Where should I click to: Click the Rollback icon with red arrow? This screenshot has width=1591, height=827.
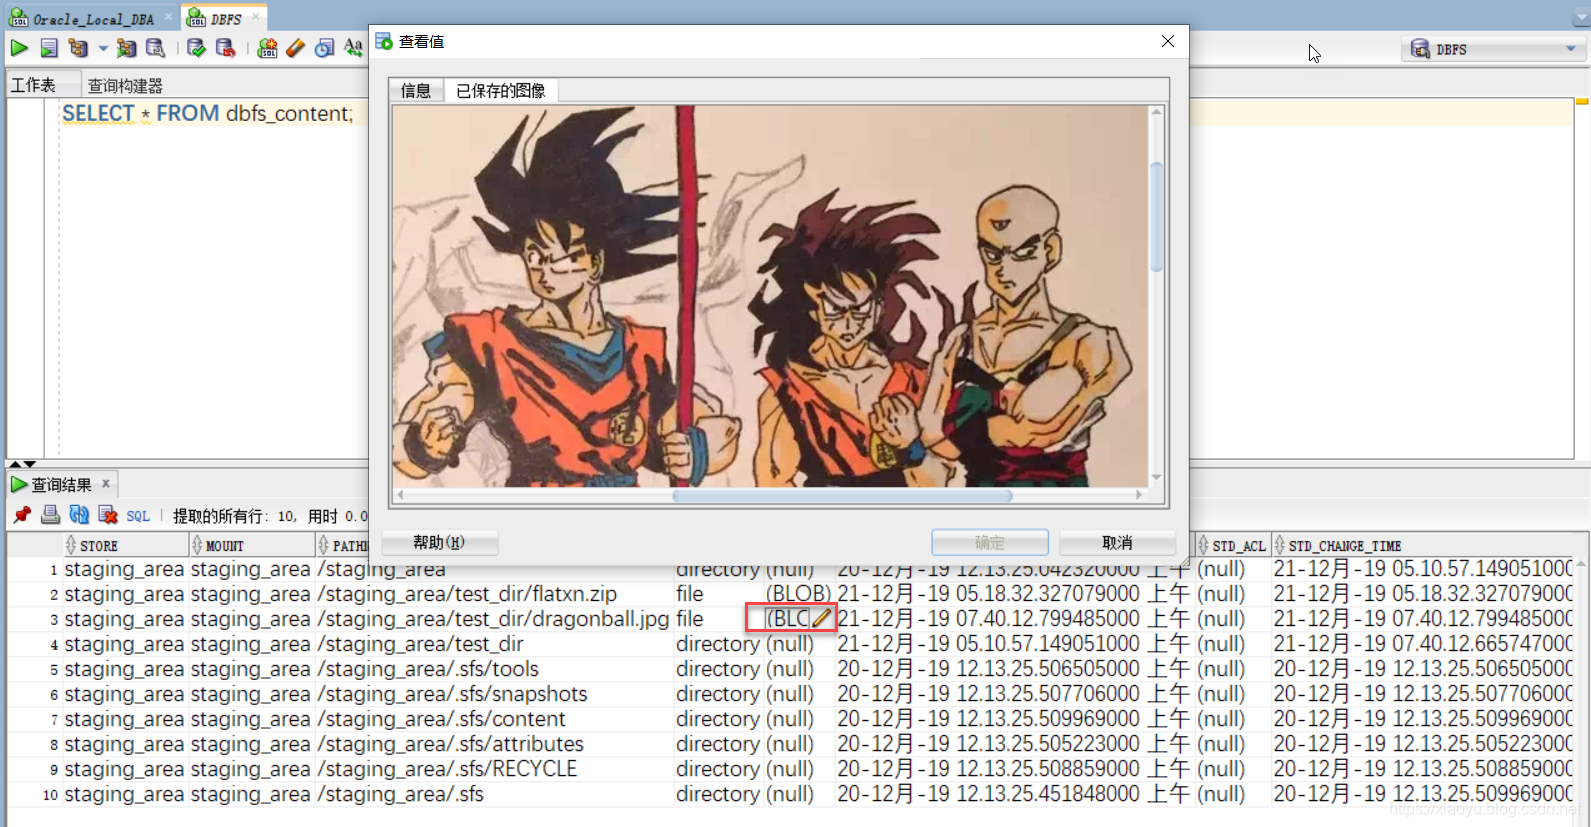coord(225,48)
